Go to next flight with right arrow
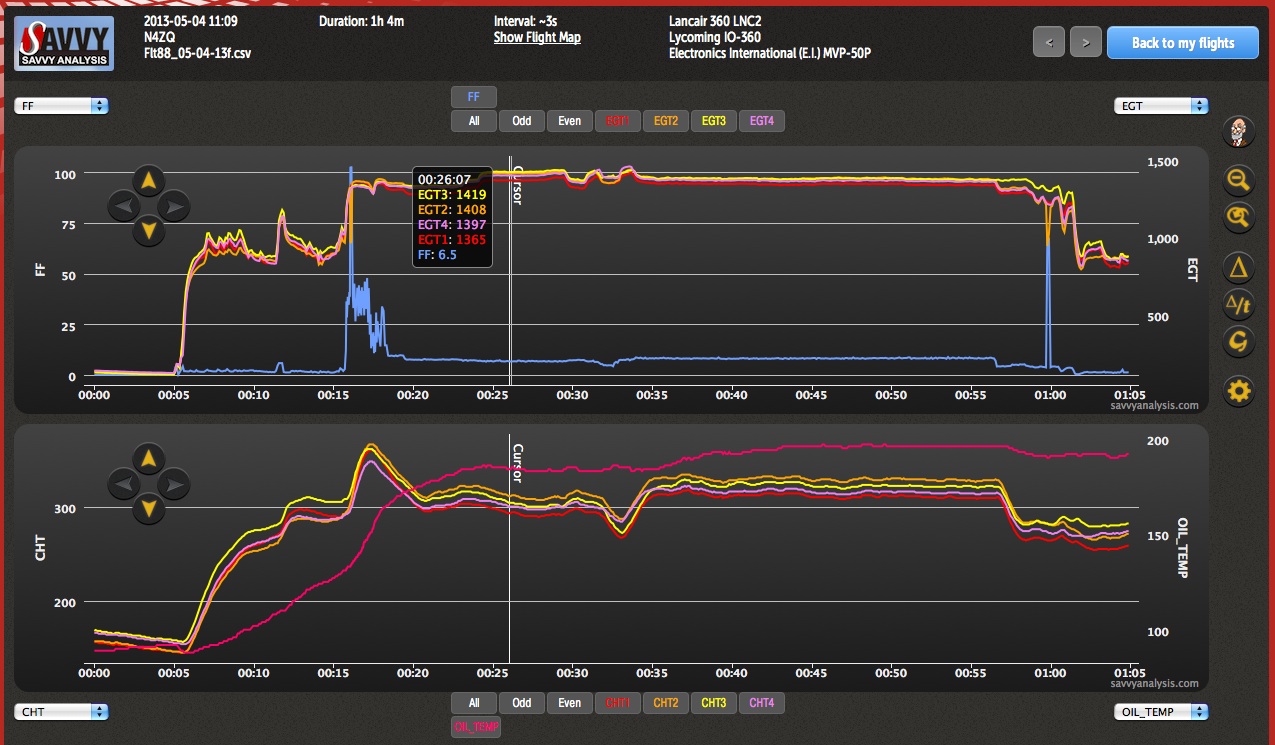This screenshot has height=745, width=1275. [1085, 43]
